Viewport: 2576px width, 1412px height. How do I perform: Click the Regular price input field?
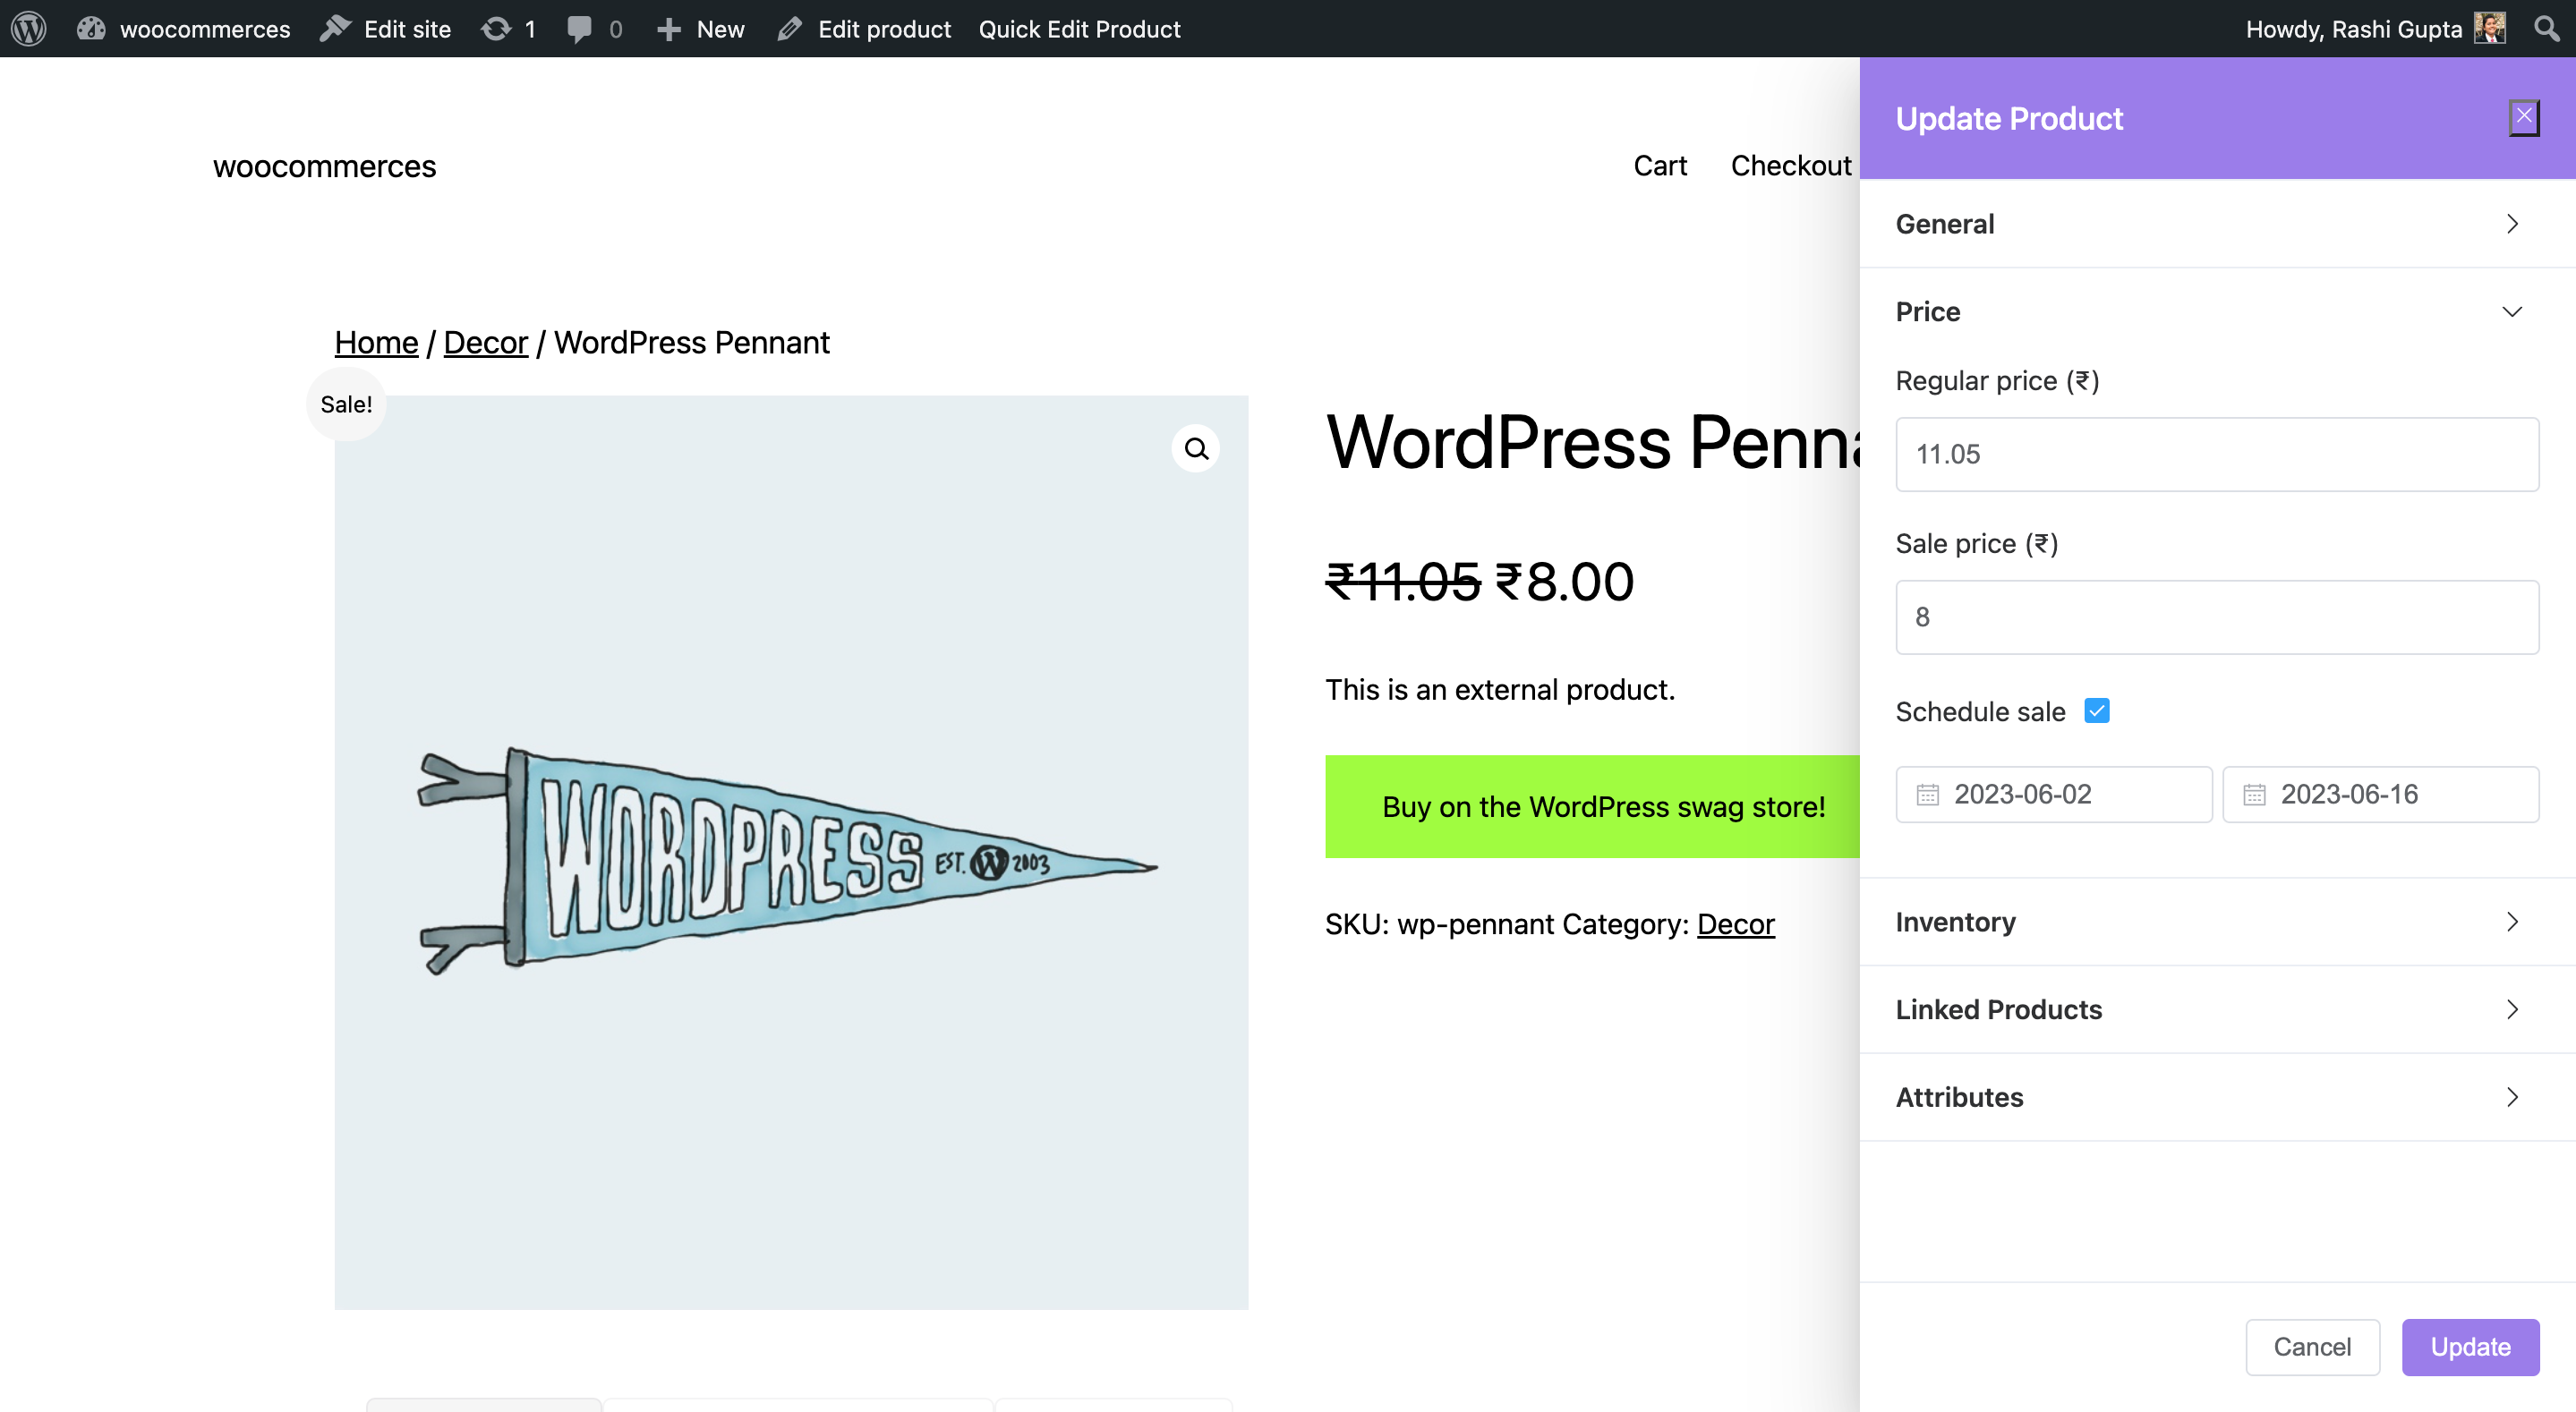point(2217,454)
